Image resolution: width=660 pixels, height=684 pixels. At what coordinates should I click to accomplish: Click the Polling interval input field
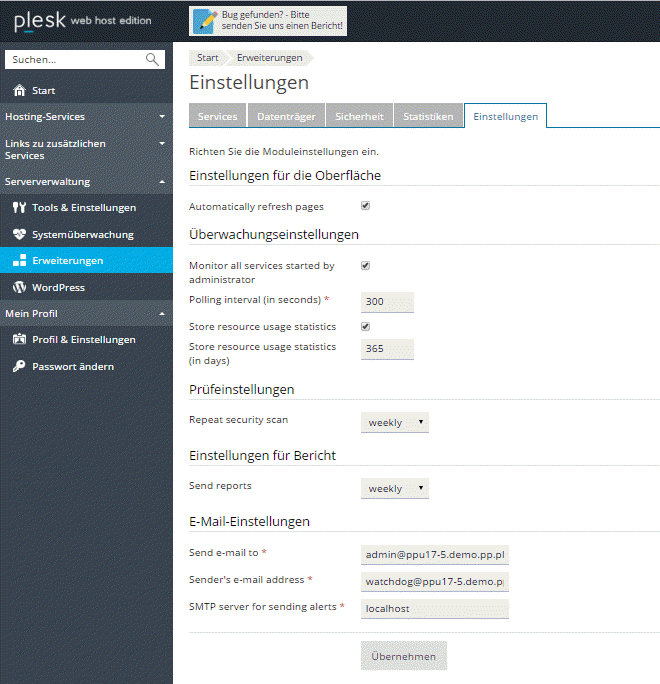tap(387, 302)
